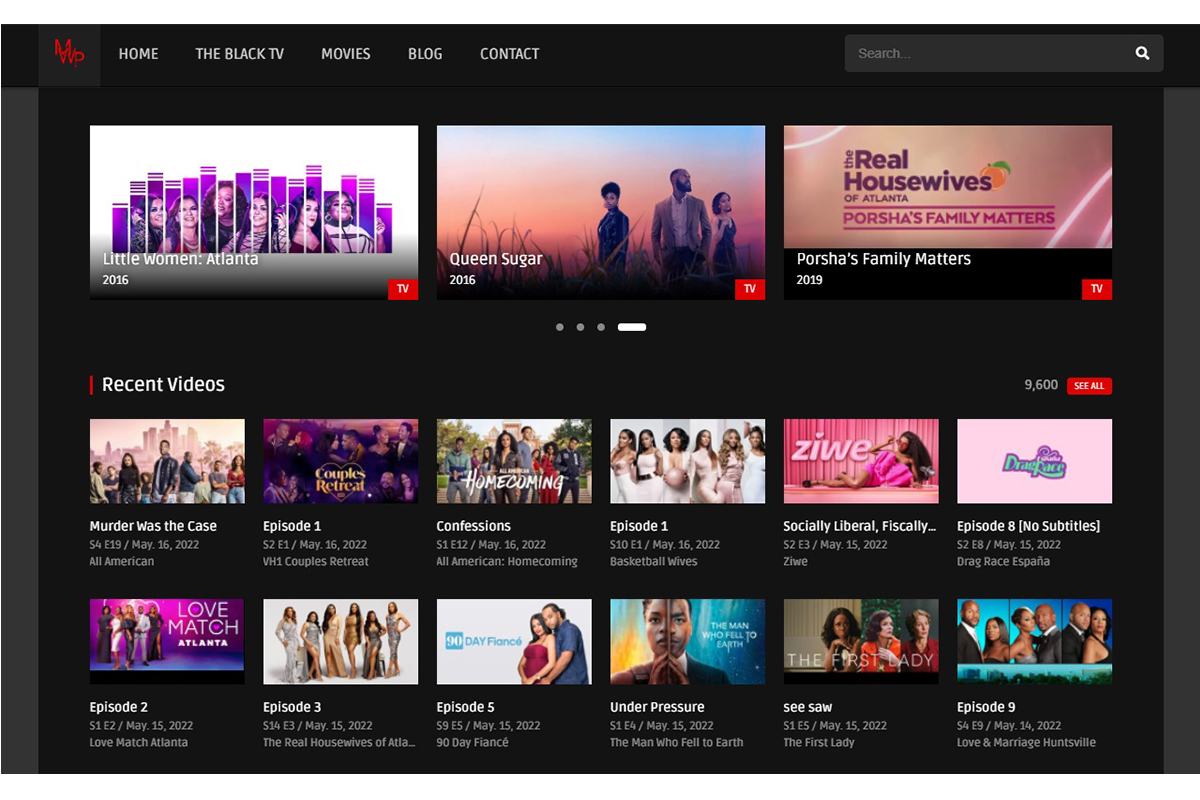Open the Couples Retreat thumbnail
Viewport: 1200px width, 800px height.
point(340,461)
